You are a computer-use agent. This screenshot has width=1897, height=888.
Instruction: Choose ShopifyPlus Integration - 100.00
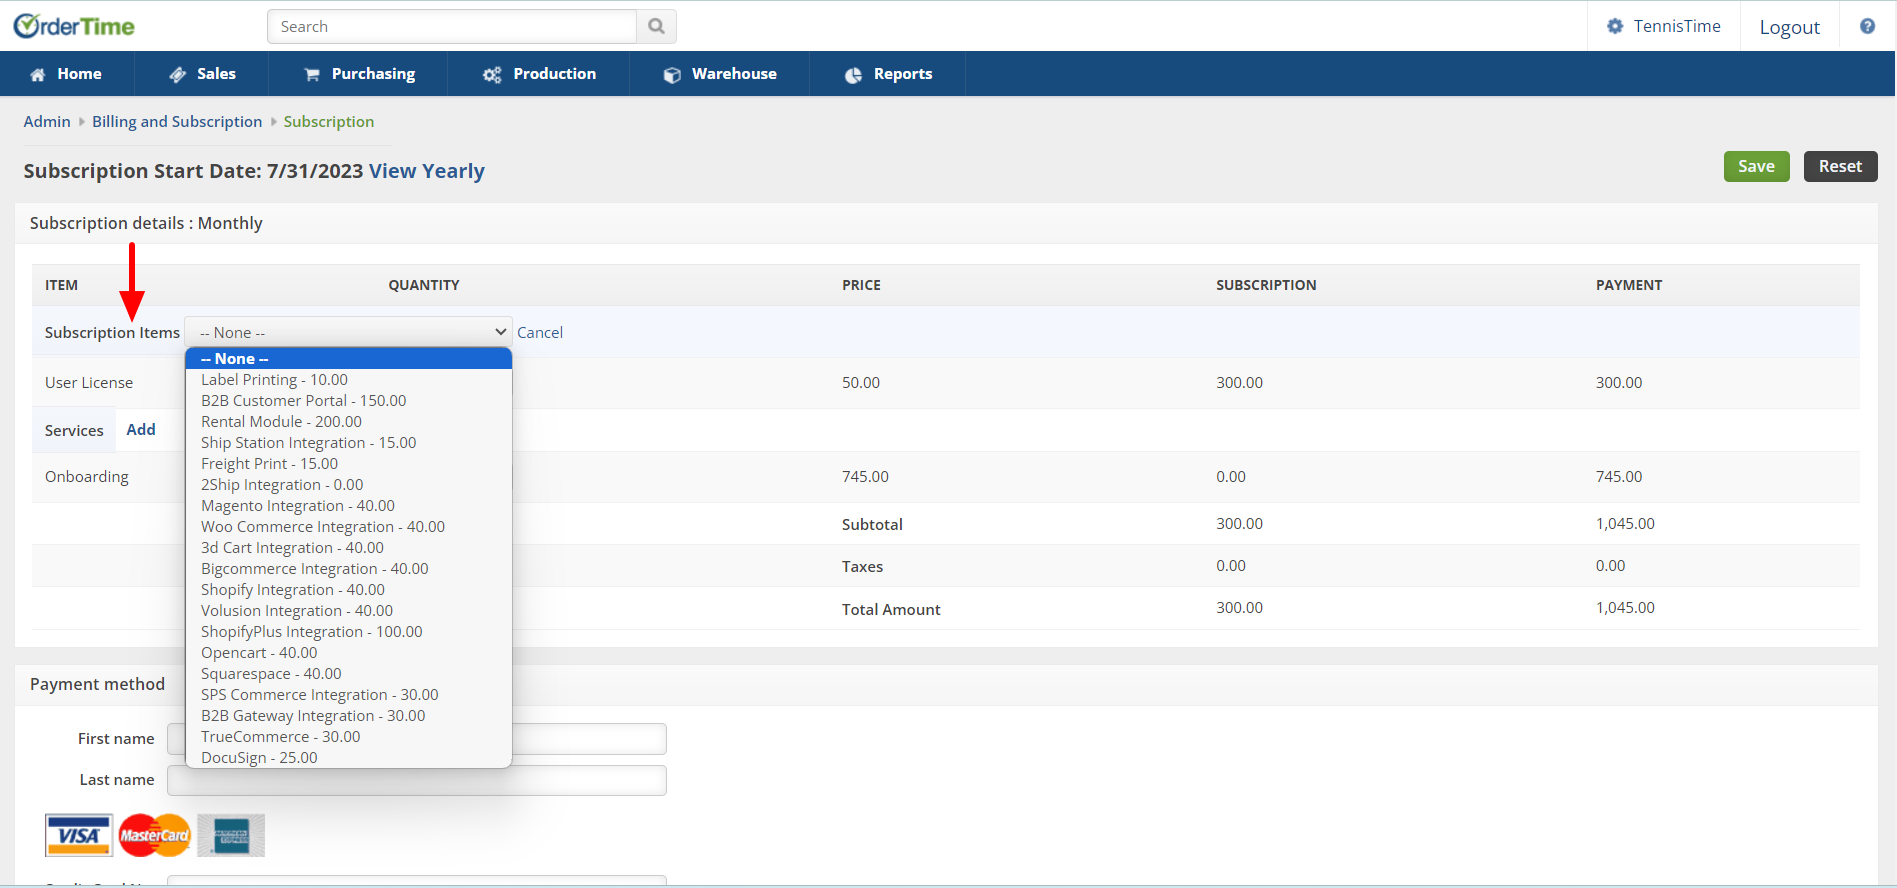click(x=349, y=632)
